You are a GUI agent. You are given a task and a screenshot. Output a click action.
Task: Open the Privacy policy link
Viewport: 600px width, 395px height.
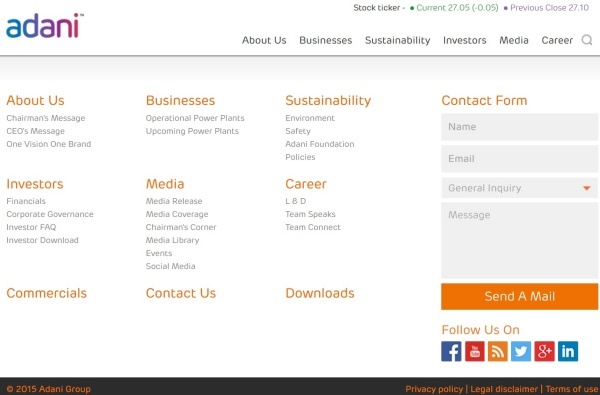(x=434, y=389)
